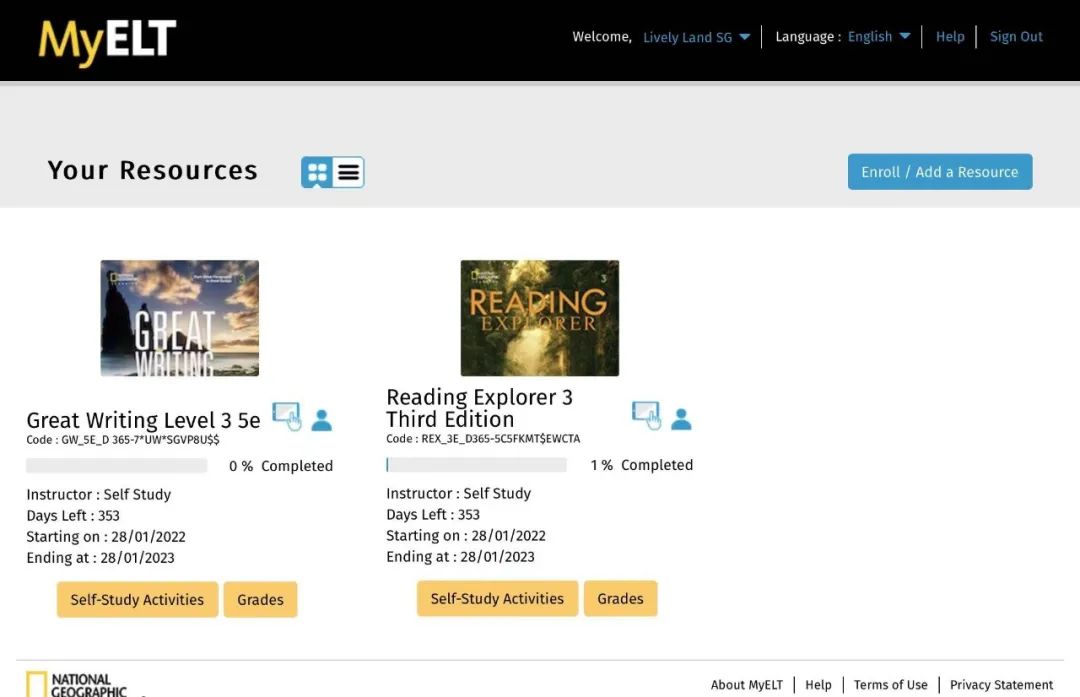Click the Great Writing Level 3 5e title
Screen dimensions: 1080x697
143,420
